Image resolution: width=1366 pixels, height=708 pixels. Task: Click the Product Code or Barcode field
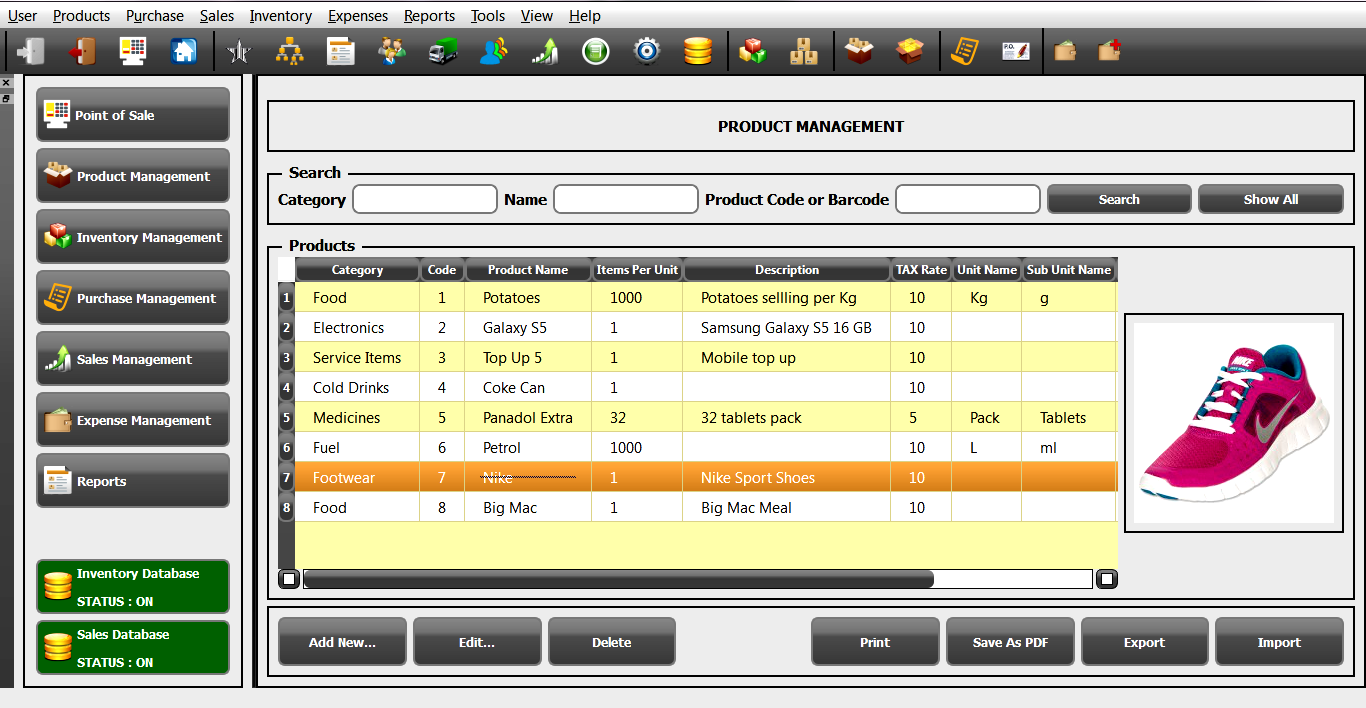tap(967, 199)
